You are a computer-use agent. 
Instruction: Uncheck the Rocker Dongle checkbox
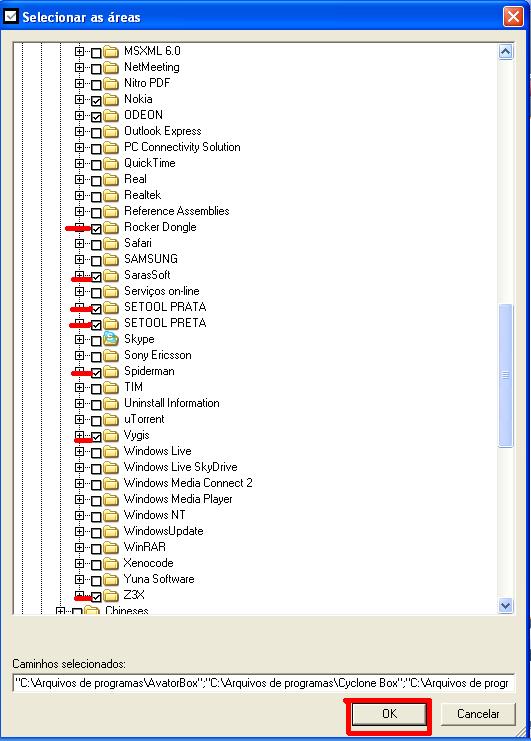96,229
